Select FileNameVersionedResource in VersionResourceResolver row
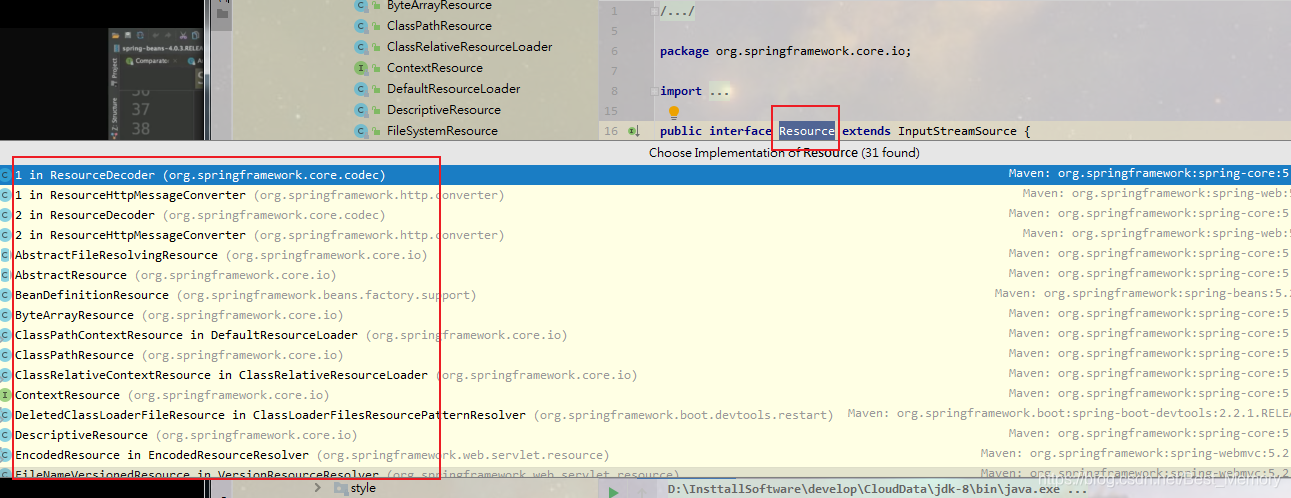Screen dimensions: 1291x498 pos(645,473)
